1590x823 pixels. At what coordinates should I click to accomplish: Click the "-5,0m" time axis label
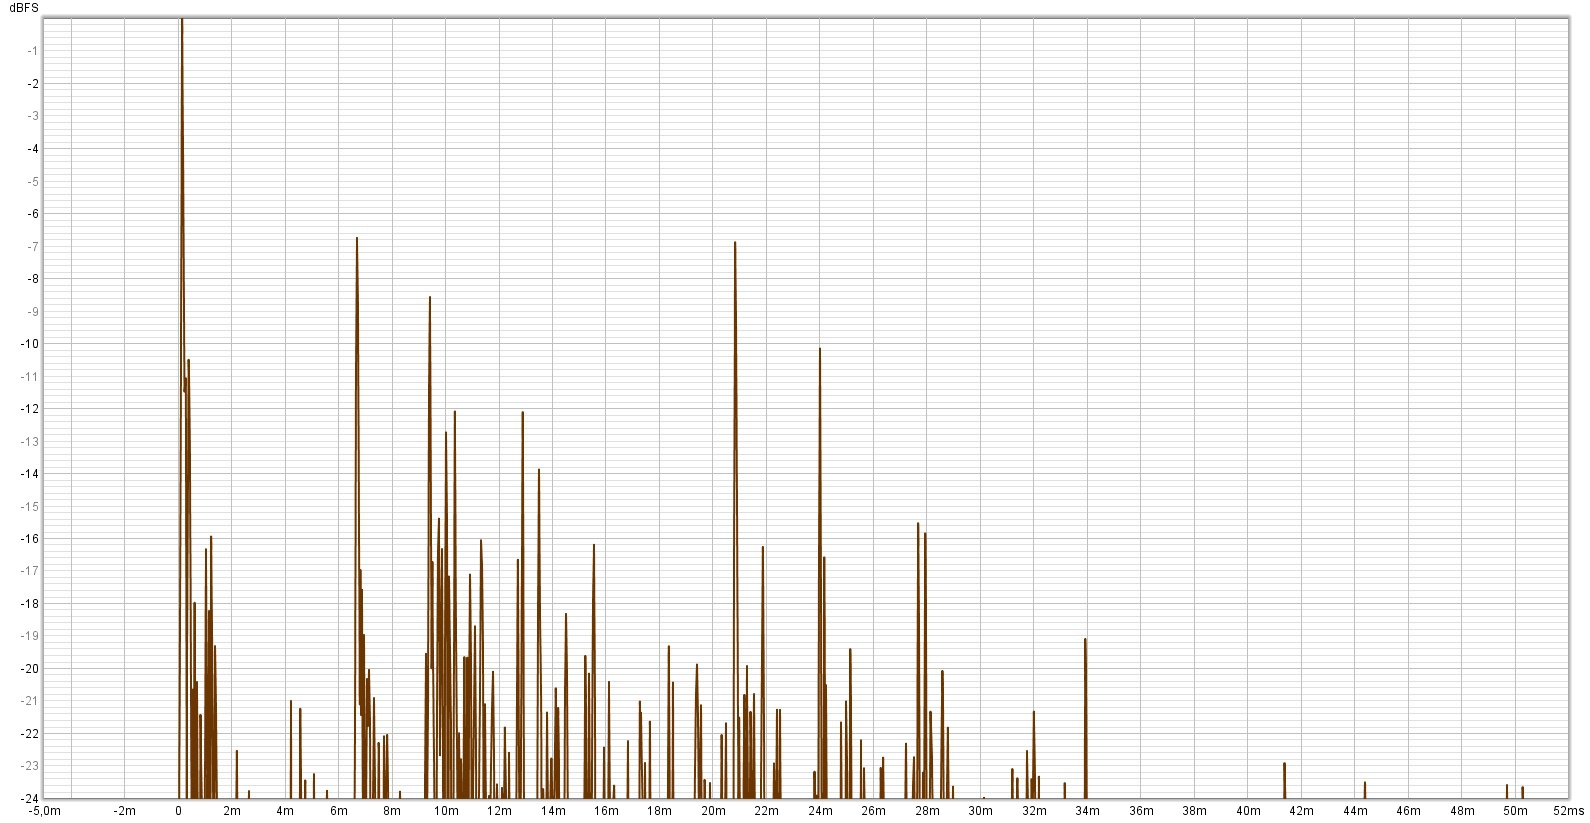[44, 811]
